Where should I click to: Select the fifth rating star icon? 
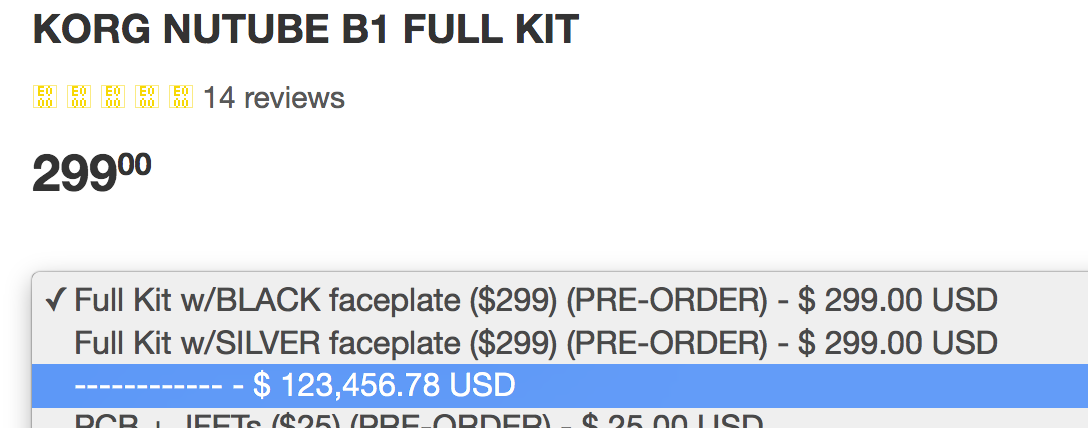(180, 96)
